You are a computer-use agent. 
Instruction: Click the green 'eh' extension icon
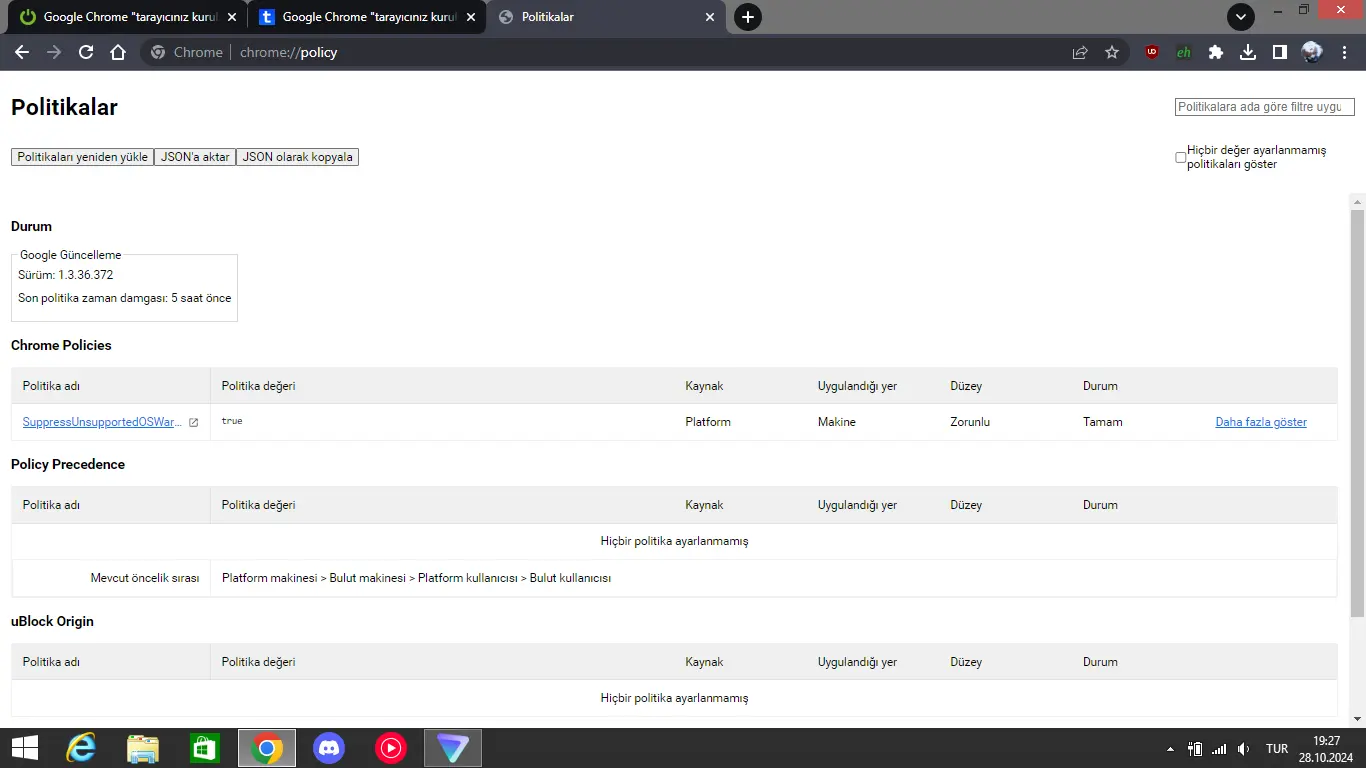click(x=1184, y=52)
